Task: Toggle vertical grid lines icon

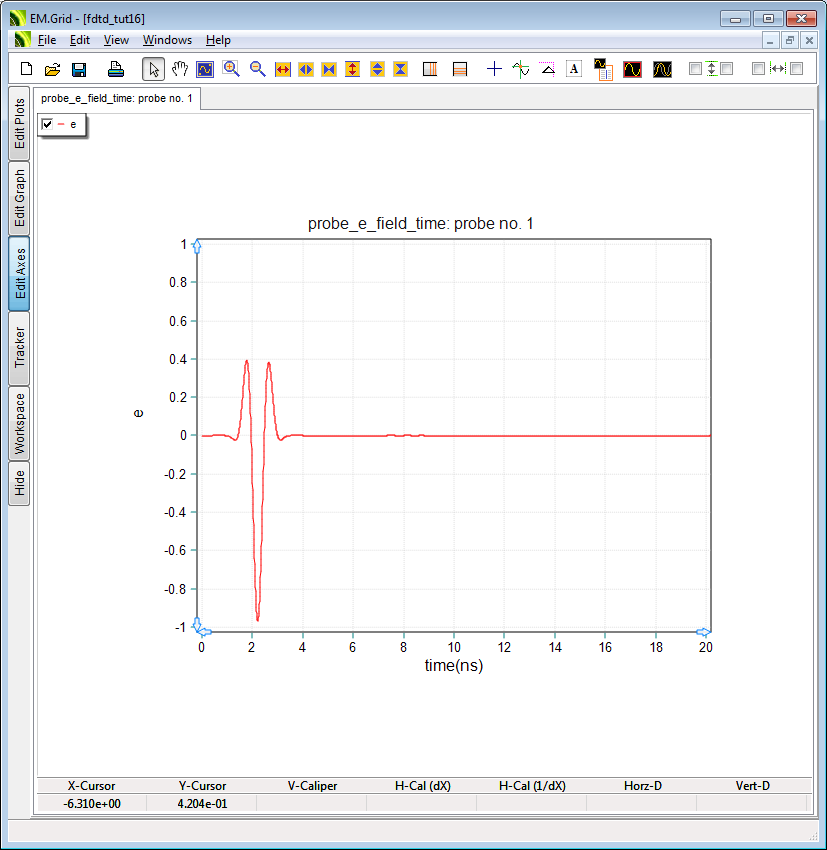Action: tap(430, 68)
